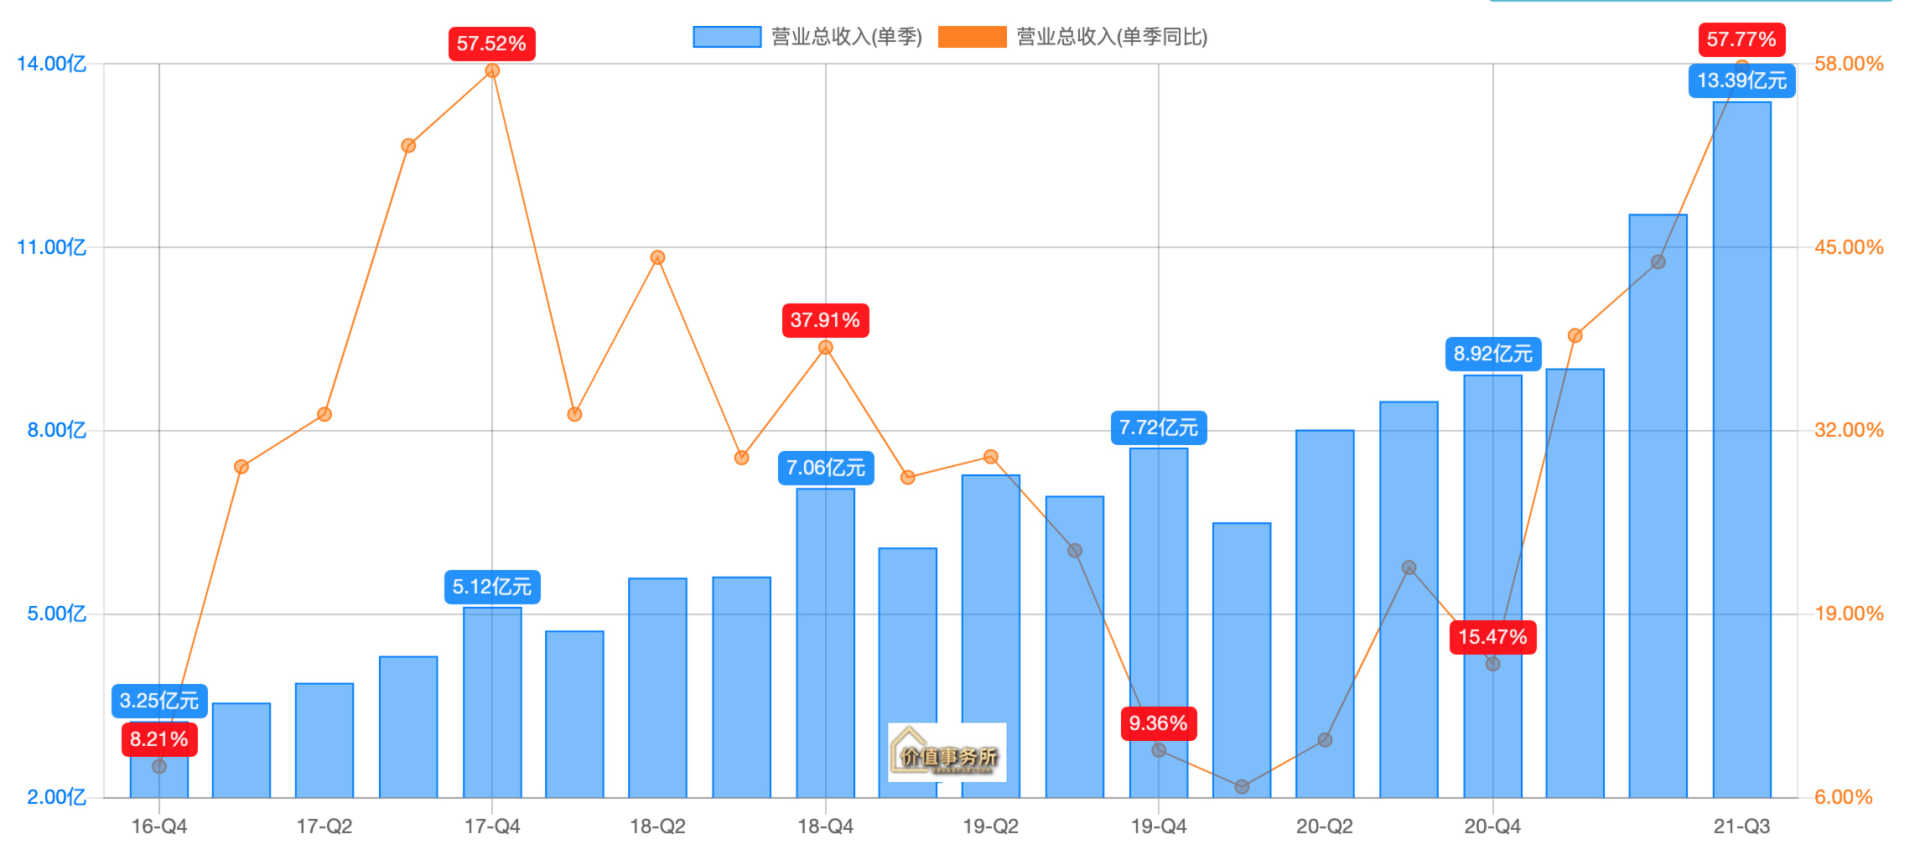Click the 21-Q3 x-axis label
1920x865 pixels.
pyautogui.click(x=1741, y=827)
